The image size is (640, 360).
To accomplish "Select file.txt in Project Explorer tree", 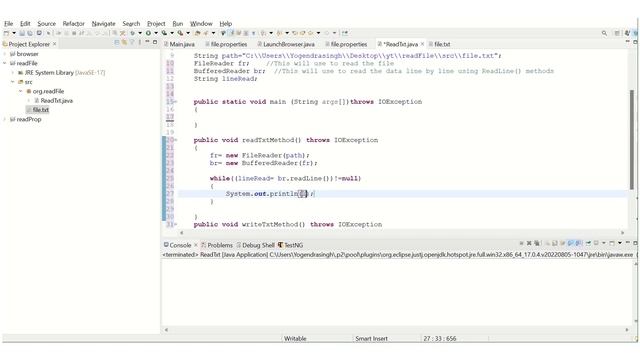I will pos(40,110).
